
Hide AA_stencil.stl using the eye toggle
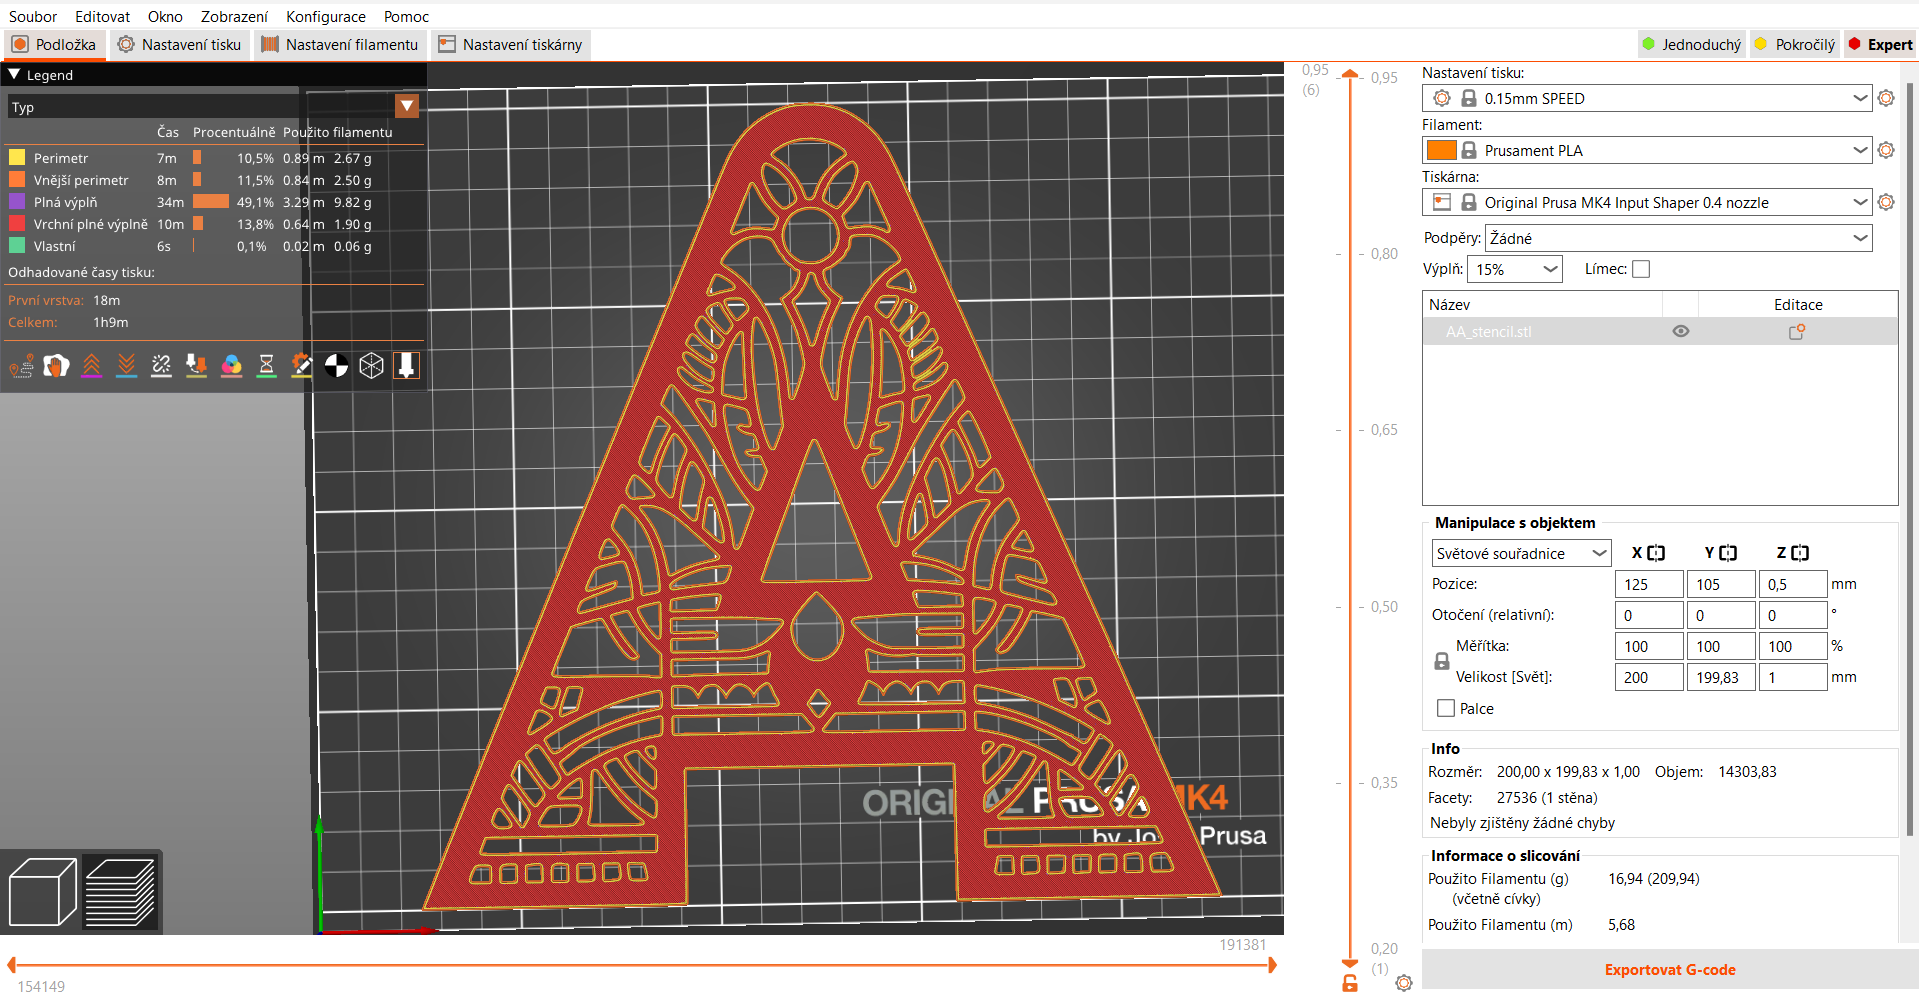tap(1680, 331)
